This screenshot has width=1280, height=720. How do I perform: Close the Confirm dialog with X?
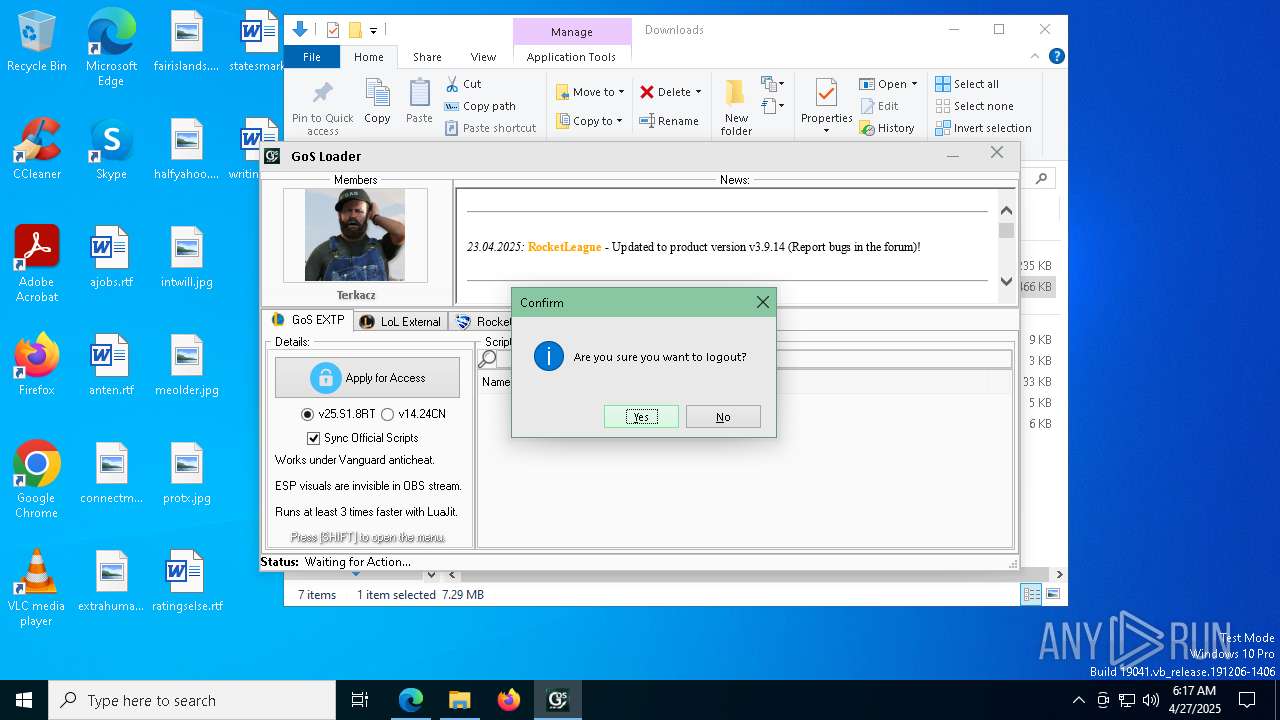tap(763, 302)
